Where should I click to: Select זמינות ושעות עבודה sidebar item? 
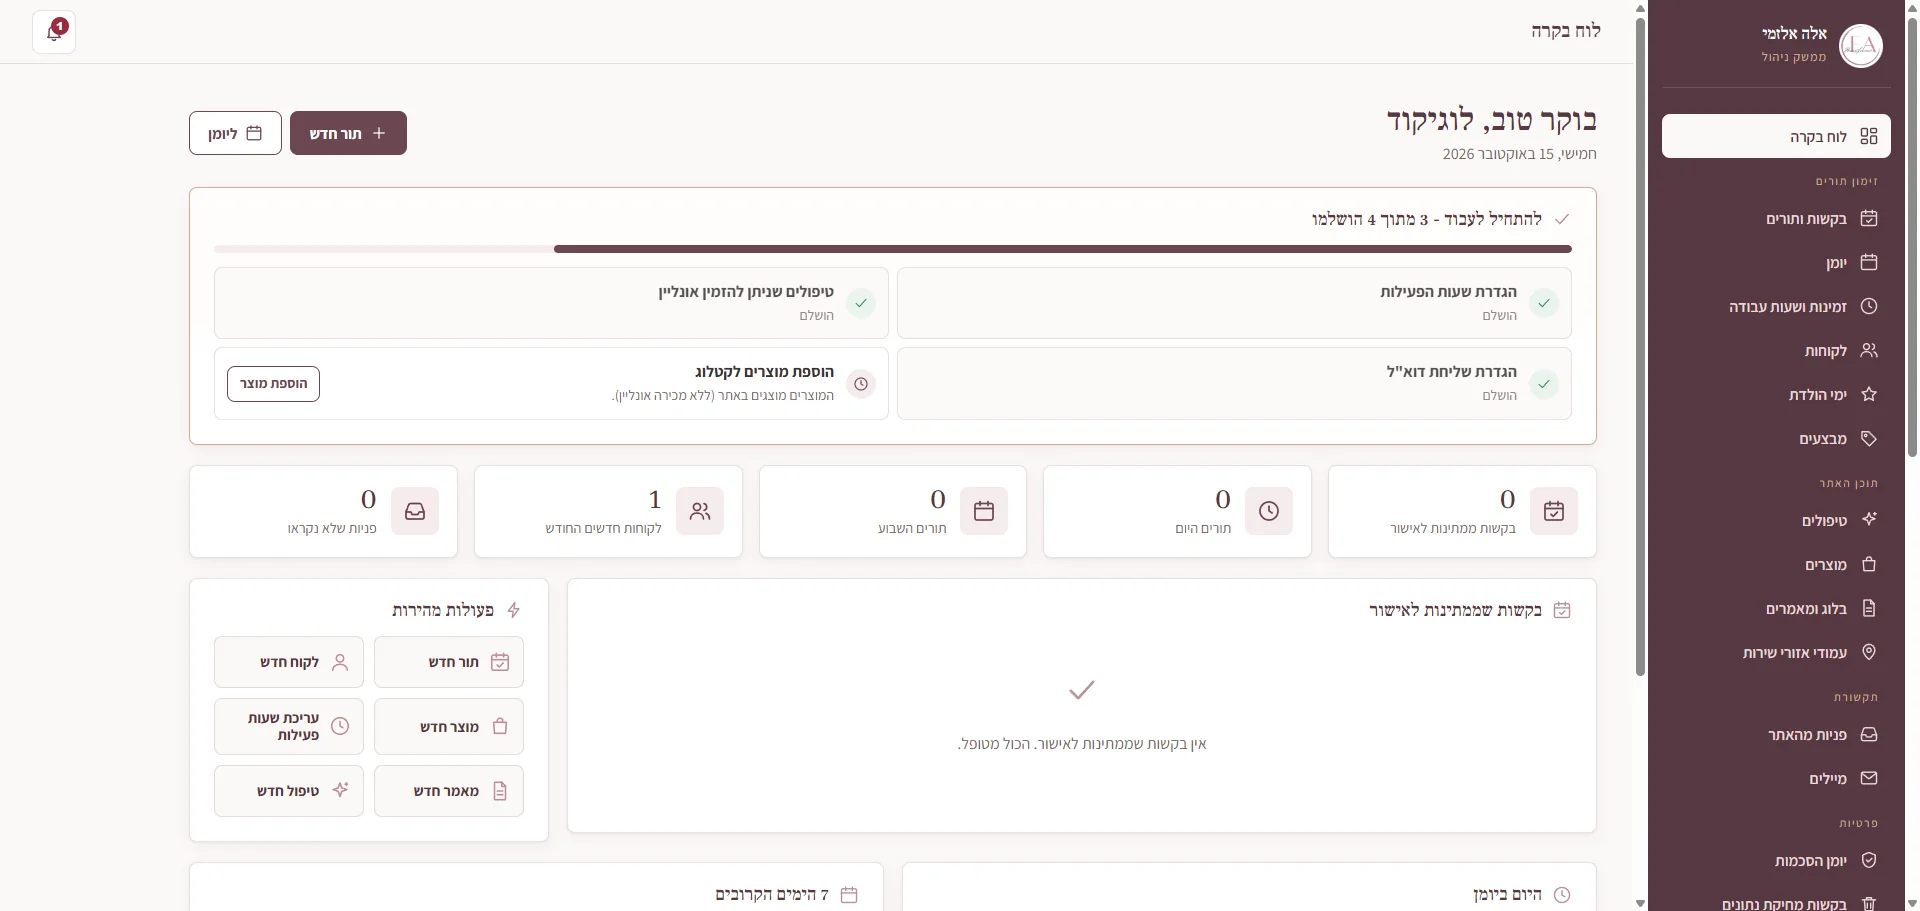(1776, 306)
